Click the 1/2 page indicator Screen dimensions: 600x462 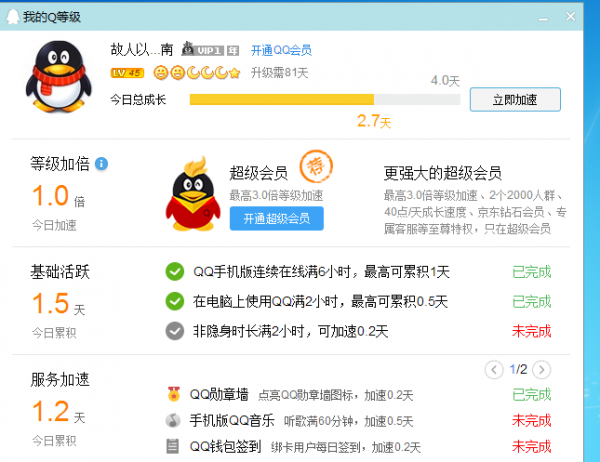pyautogui.click(x=518, y=369)
